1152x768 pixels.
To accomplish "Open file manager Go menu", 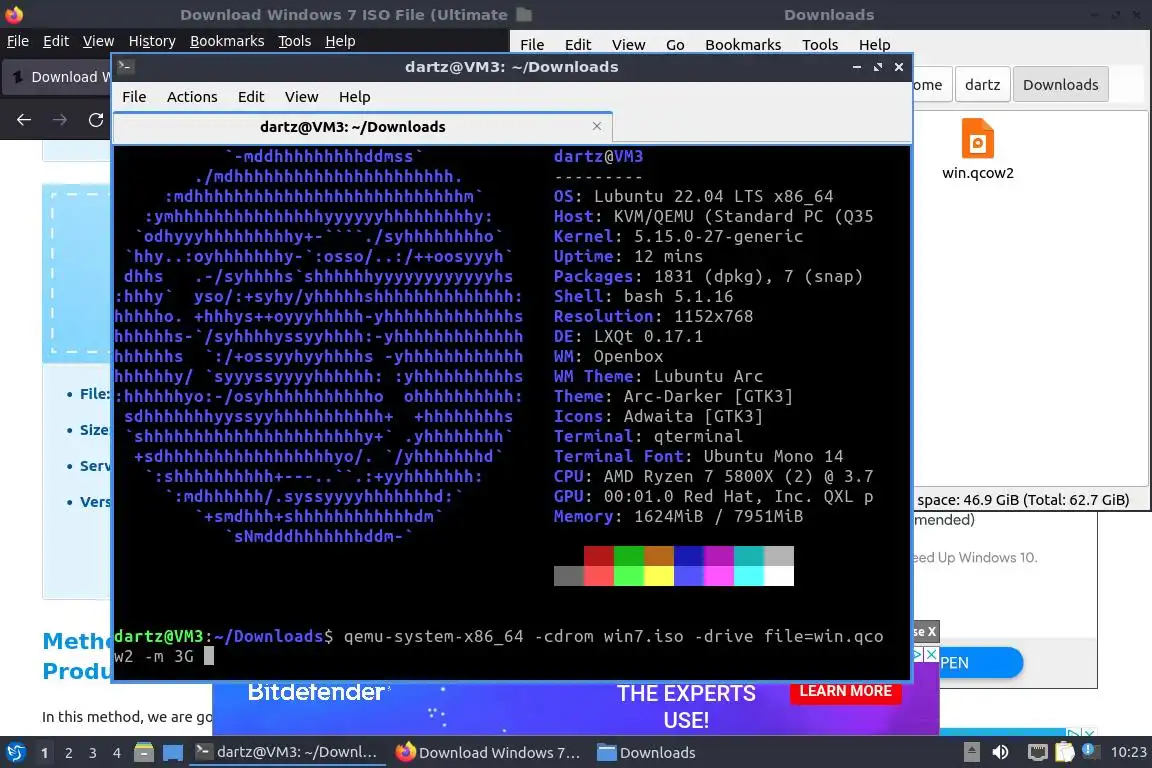I will tap(675, 45).
